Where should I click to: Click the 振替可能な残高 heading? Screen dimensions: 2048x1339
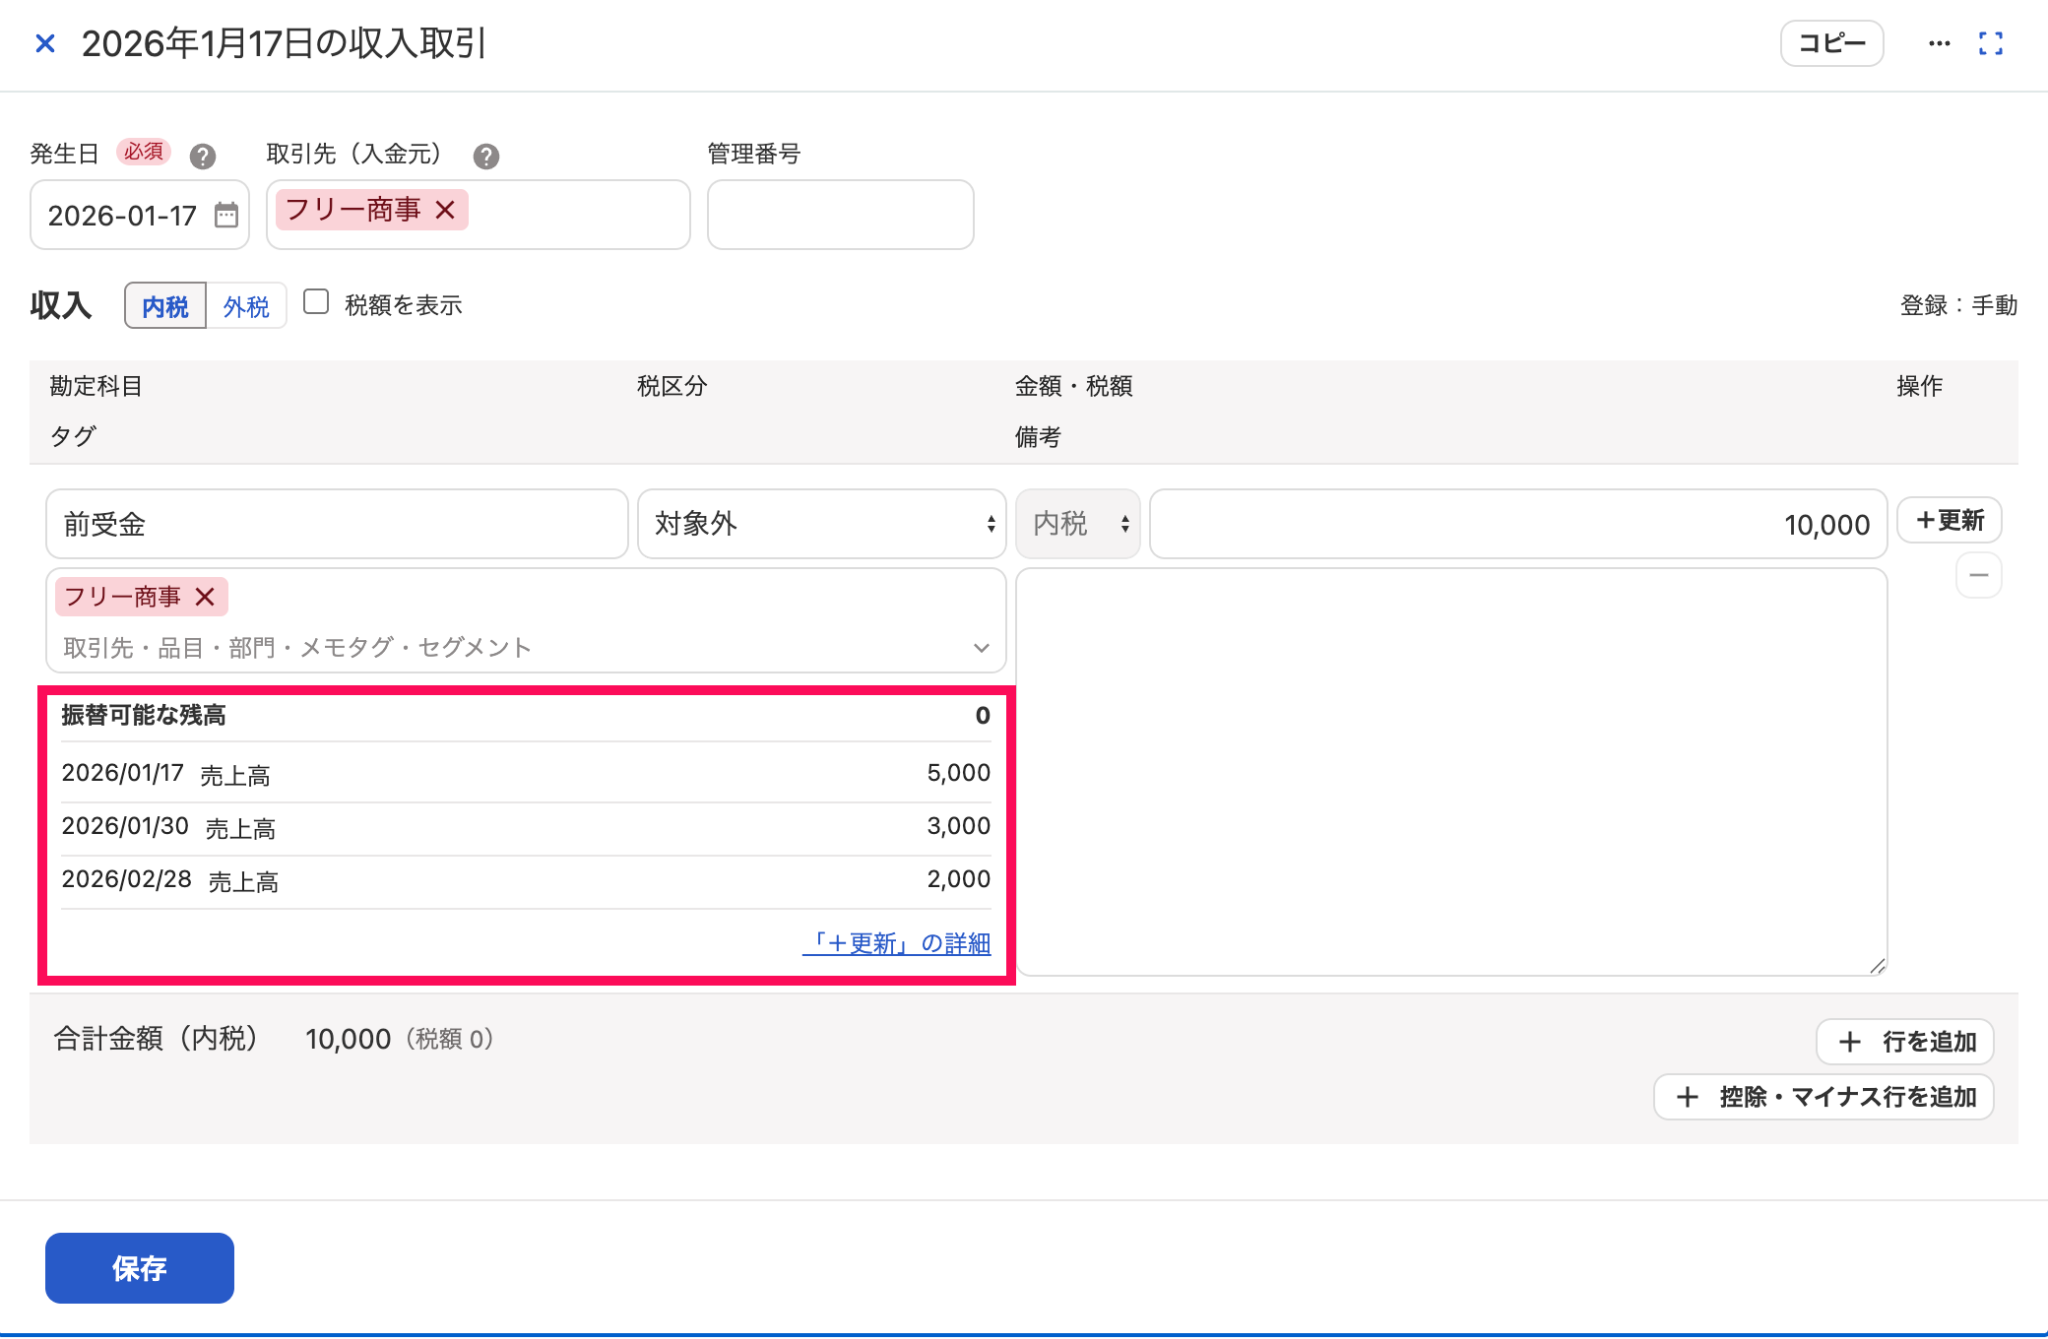pyautogui.click(x=144, y=715)
